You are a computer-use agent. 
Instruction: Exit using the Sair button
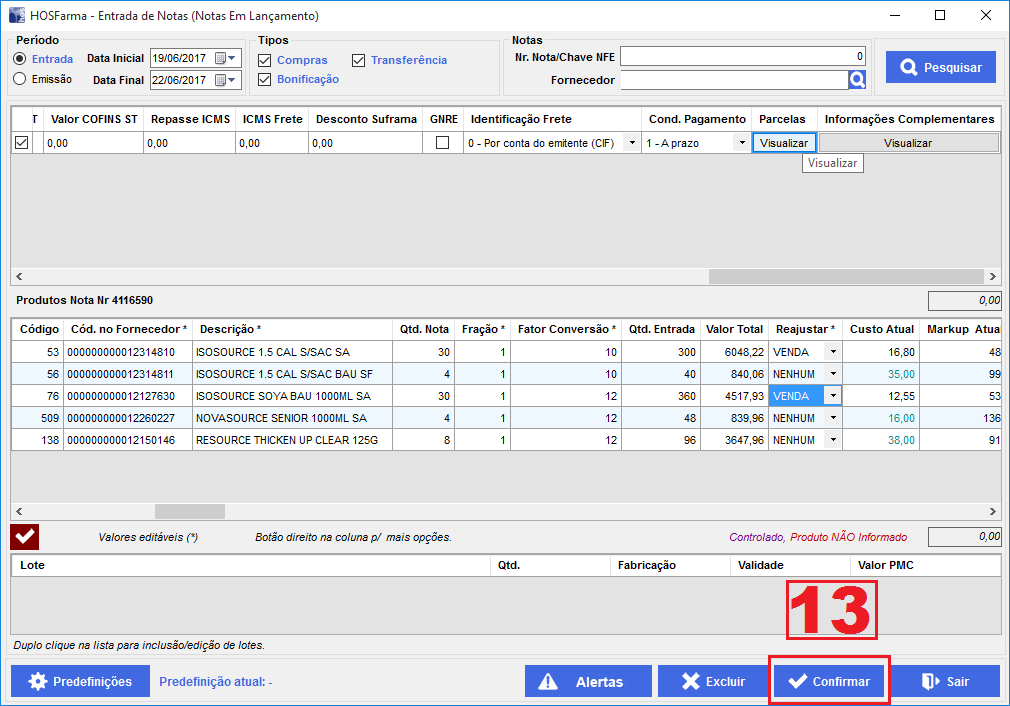[x=945, y=681]
